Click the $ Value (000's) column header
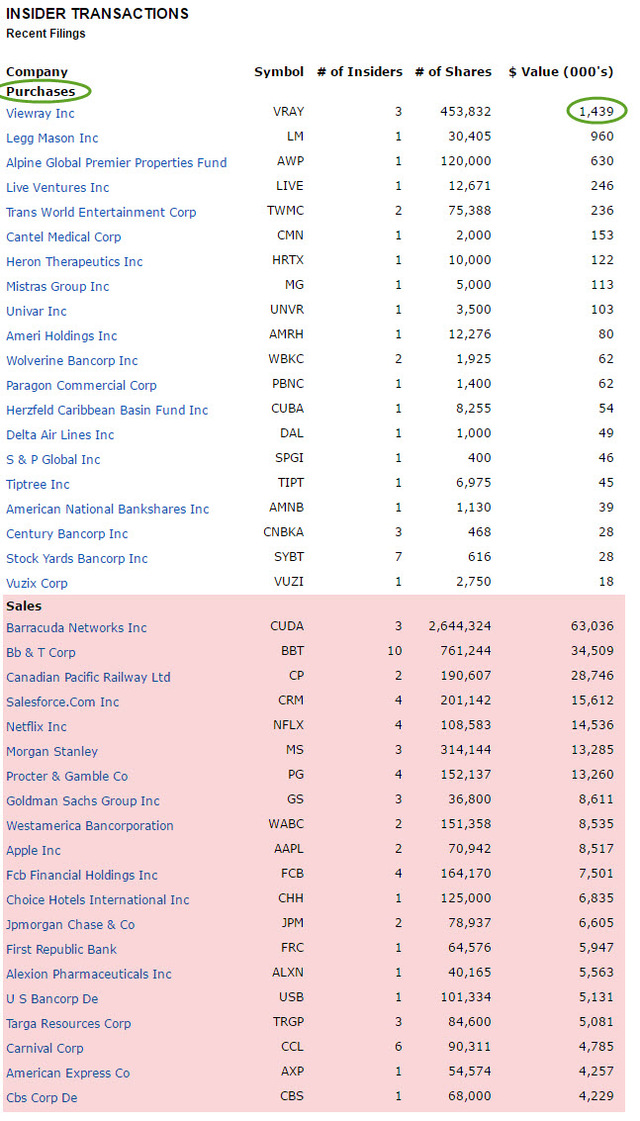Screen dimensions: 640x1121 coord(561,72)
